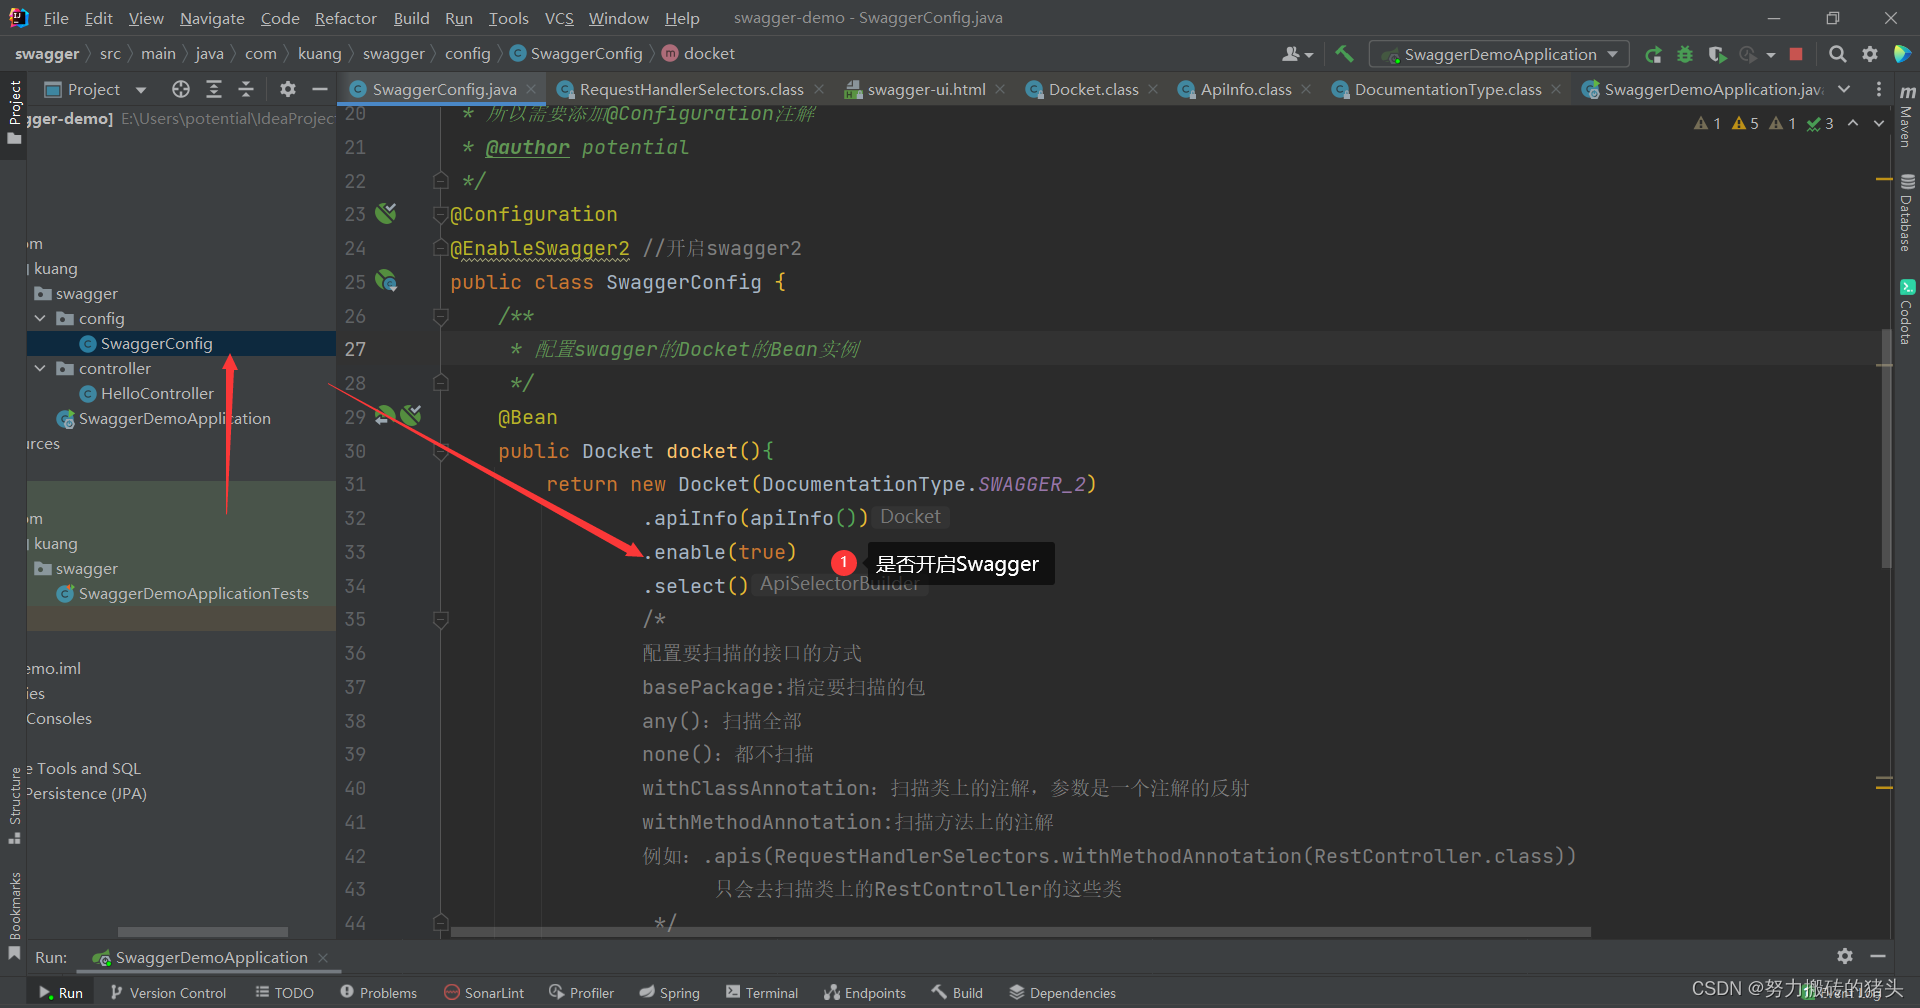This screenshot has width=1920, height=1008.
Task: Hide the Project tool window
Action: [320, 89]
